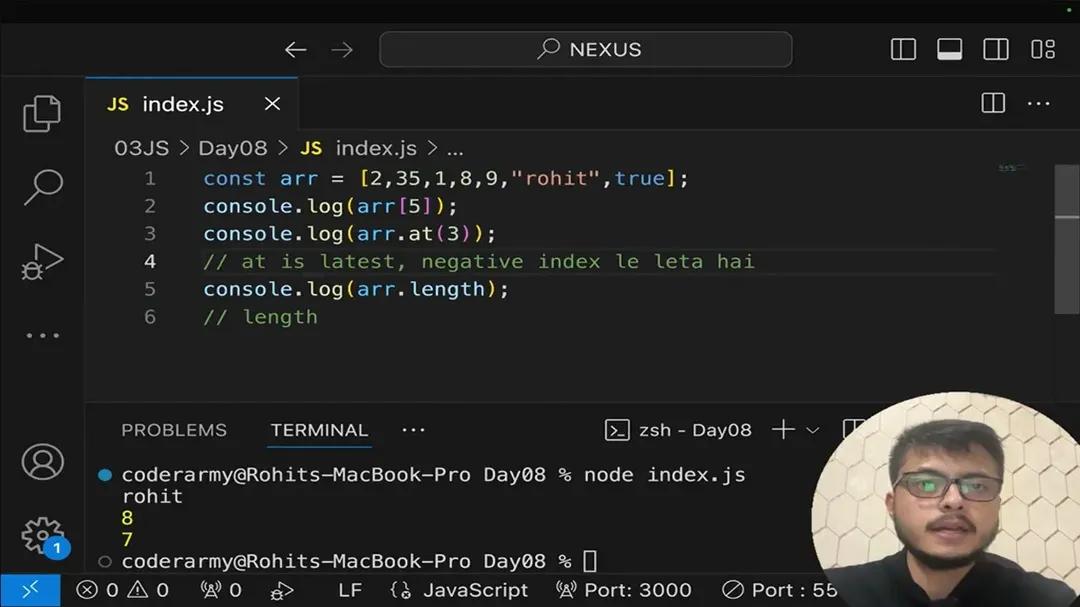Screen dimensions: 1080x607
Task: Click the debug launch icon in status bar
Action: [282, 591]
